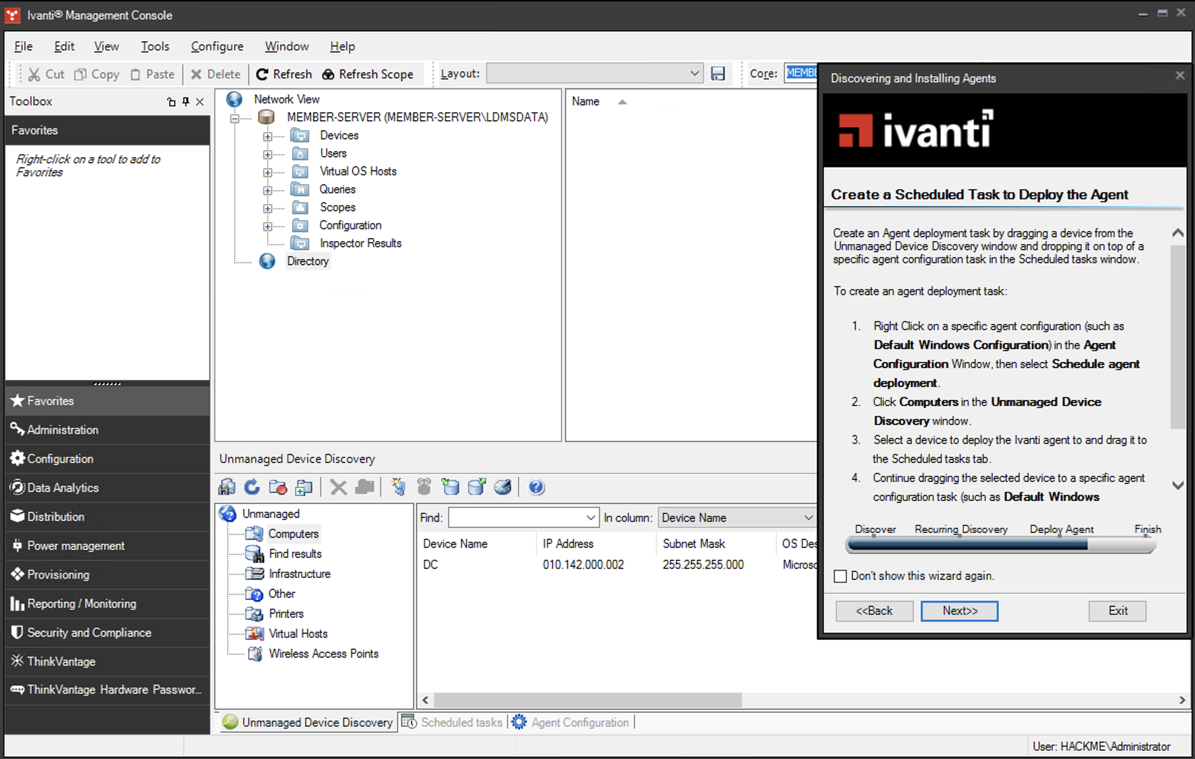Click the gauge dial icon in discovery toolbar
The image size is (1195, 759).
tap(502, 487)
